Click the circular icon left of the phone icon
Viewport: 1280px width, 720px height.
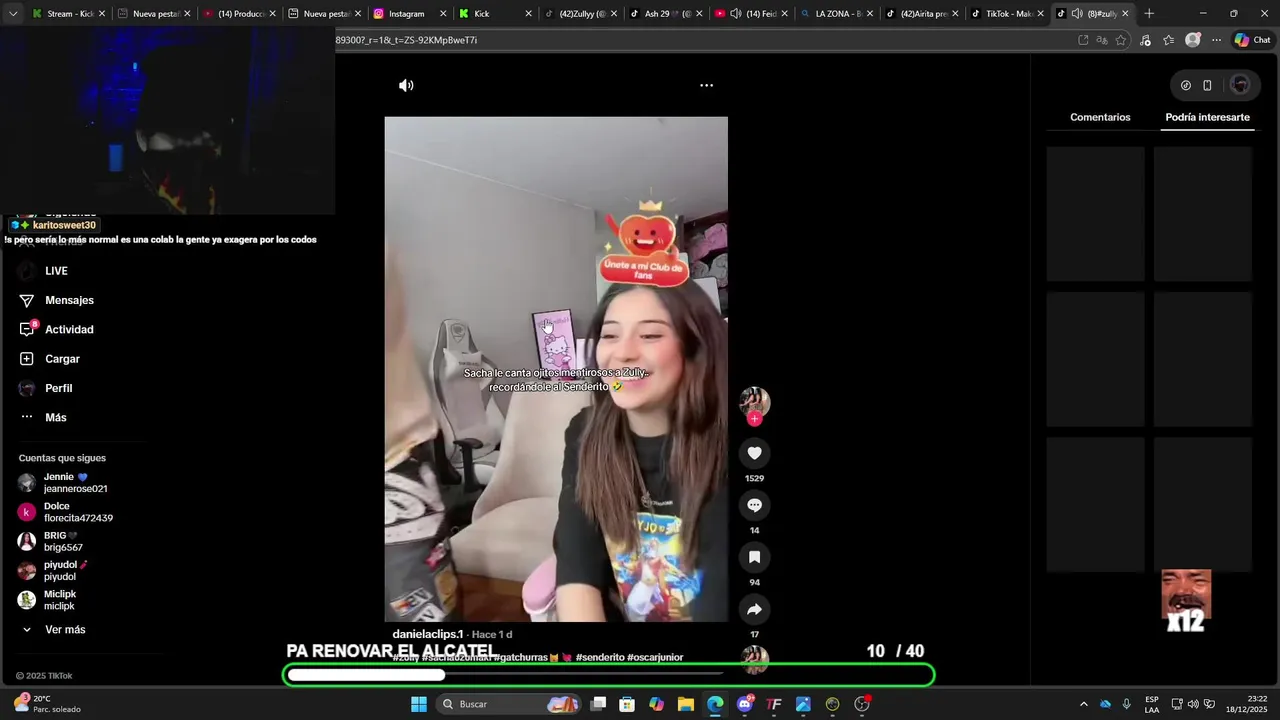coord(1186,85)
